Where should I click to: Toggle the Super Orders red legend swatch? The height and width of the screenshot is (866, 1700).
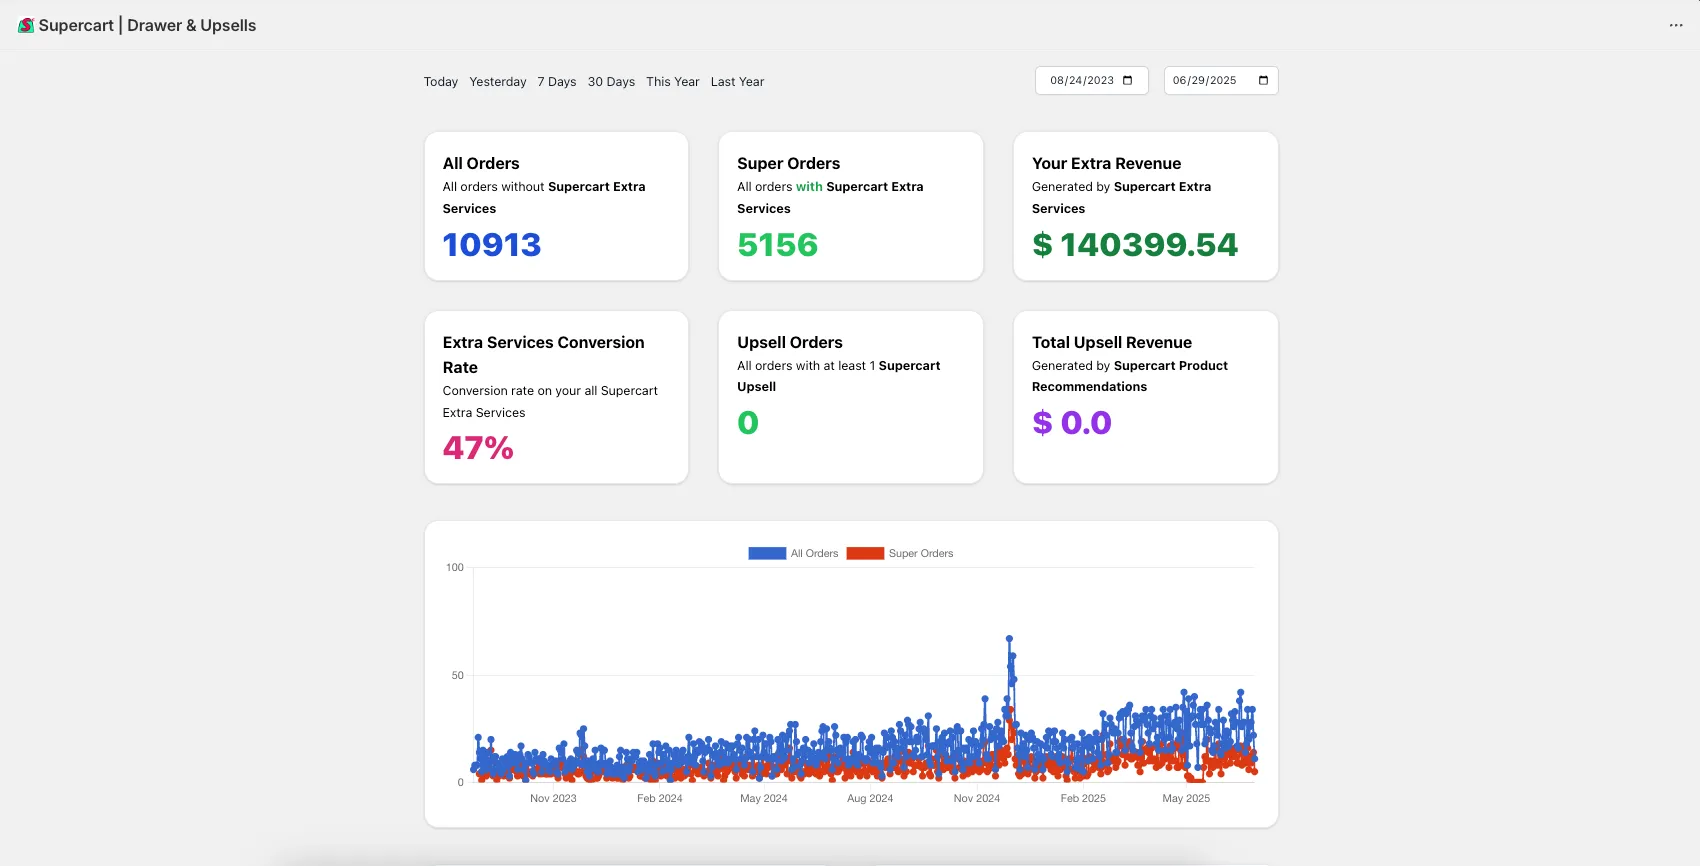[865, 553]
